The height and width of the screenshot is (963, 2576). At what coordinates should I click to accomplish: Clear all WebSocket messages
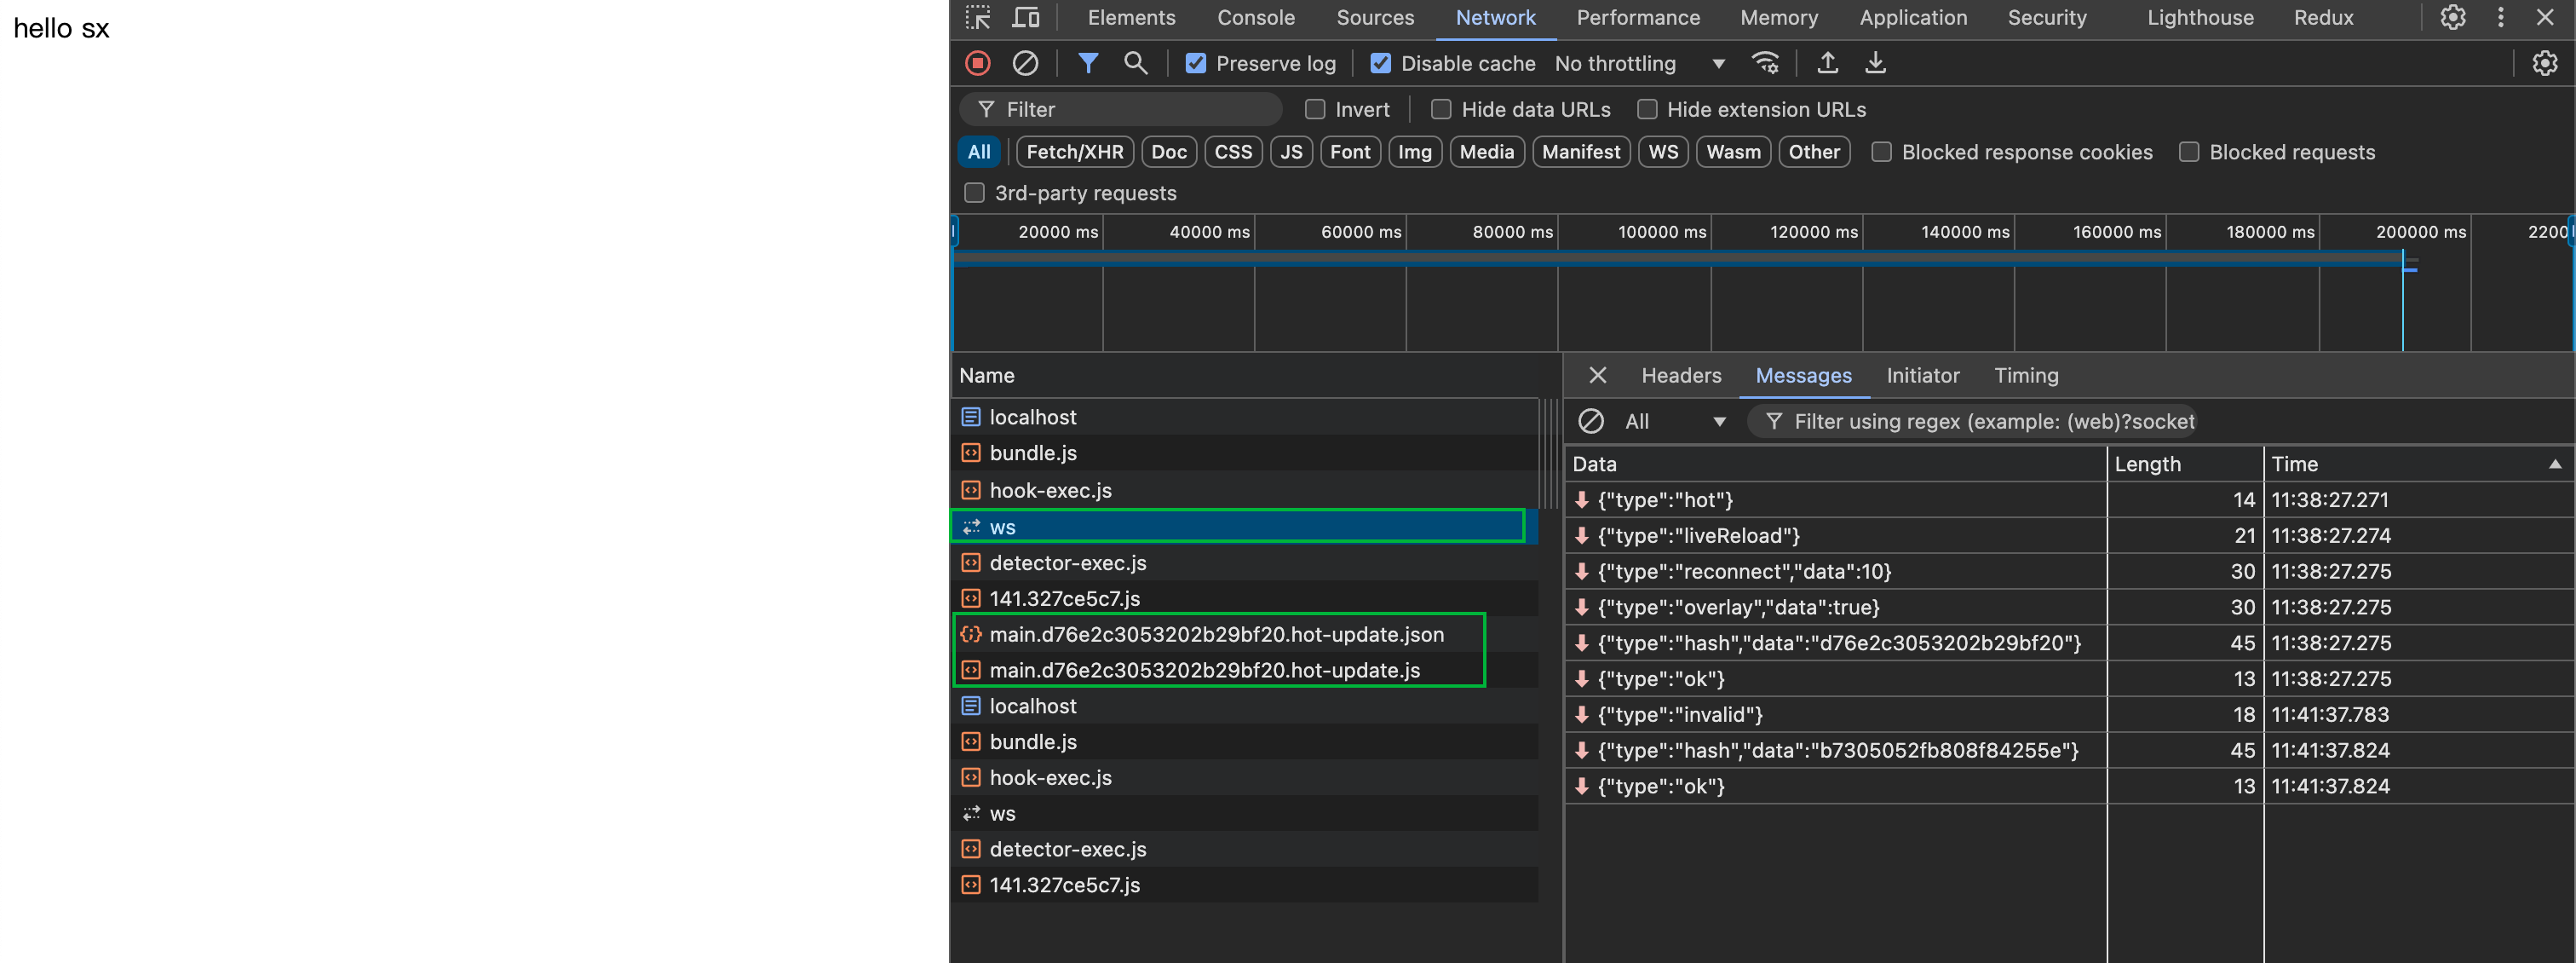1590,421
